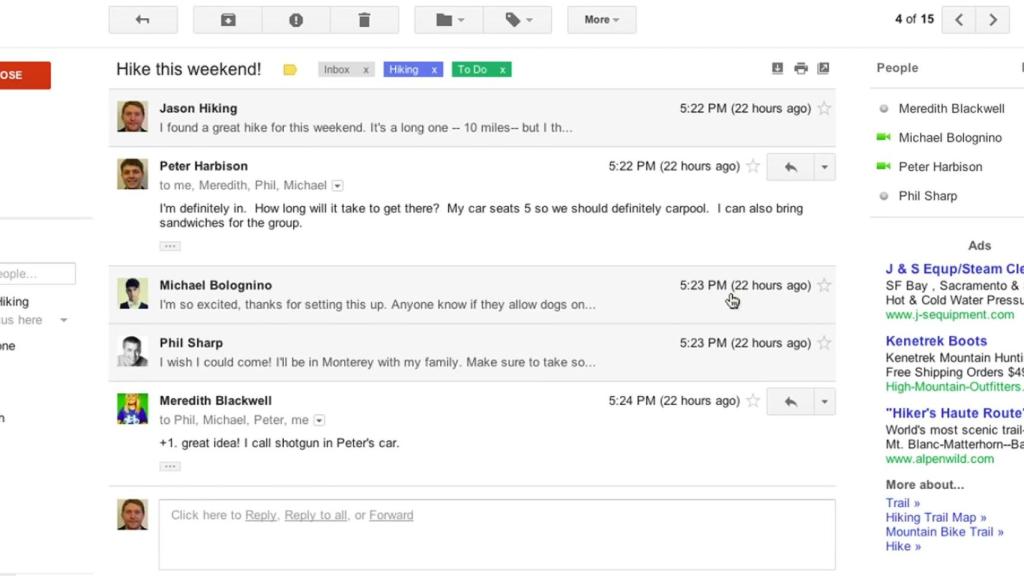Expand recipient details on Peter's message
Screen dimensions: 1024x576
tap(337, 185)
